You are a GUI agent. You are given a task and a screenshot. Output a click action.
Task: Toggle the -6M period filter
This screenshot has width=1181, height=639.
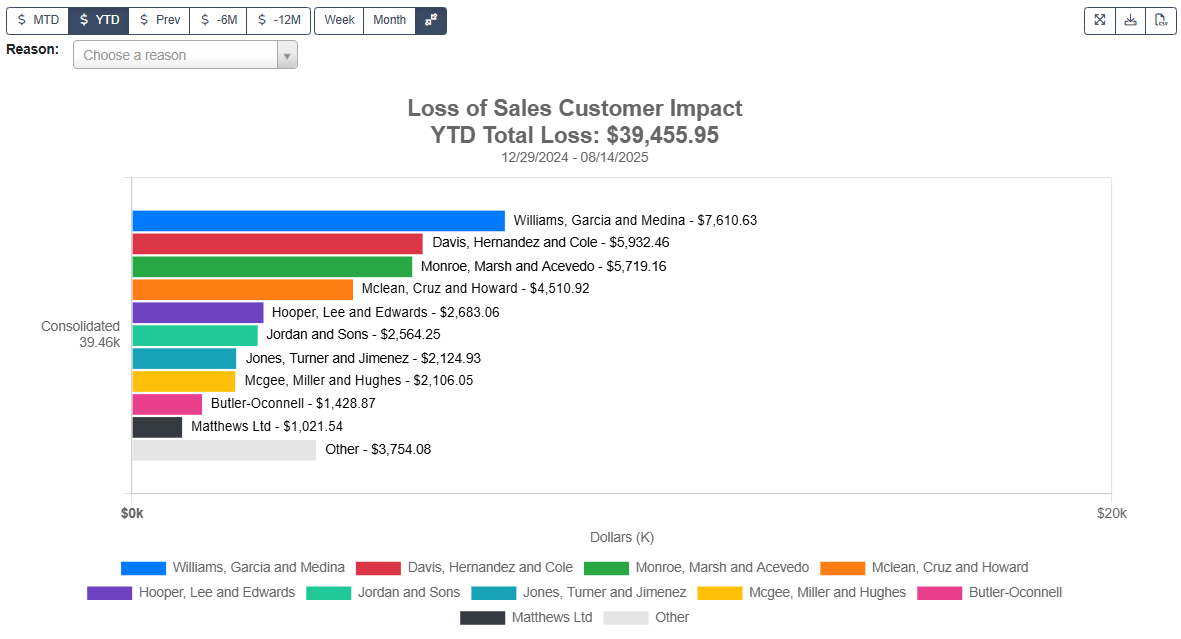tap(218, 20)
